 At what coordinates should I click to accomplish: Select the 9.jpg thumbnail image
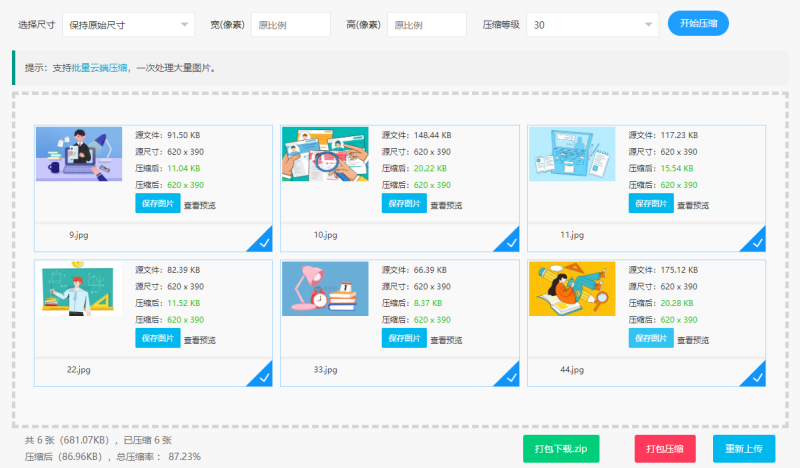[79, 154]
